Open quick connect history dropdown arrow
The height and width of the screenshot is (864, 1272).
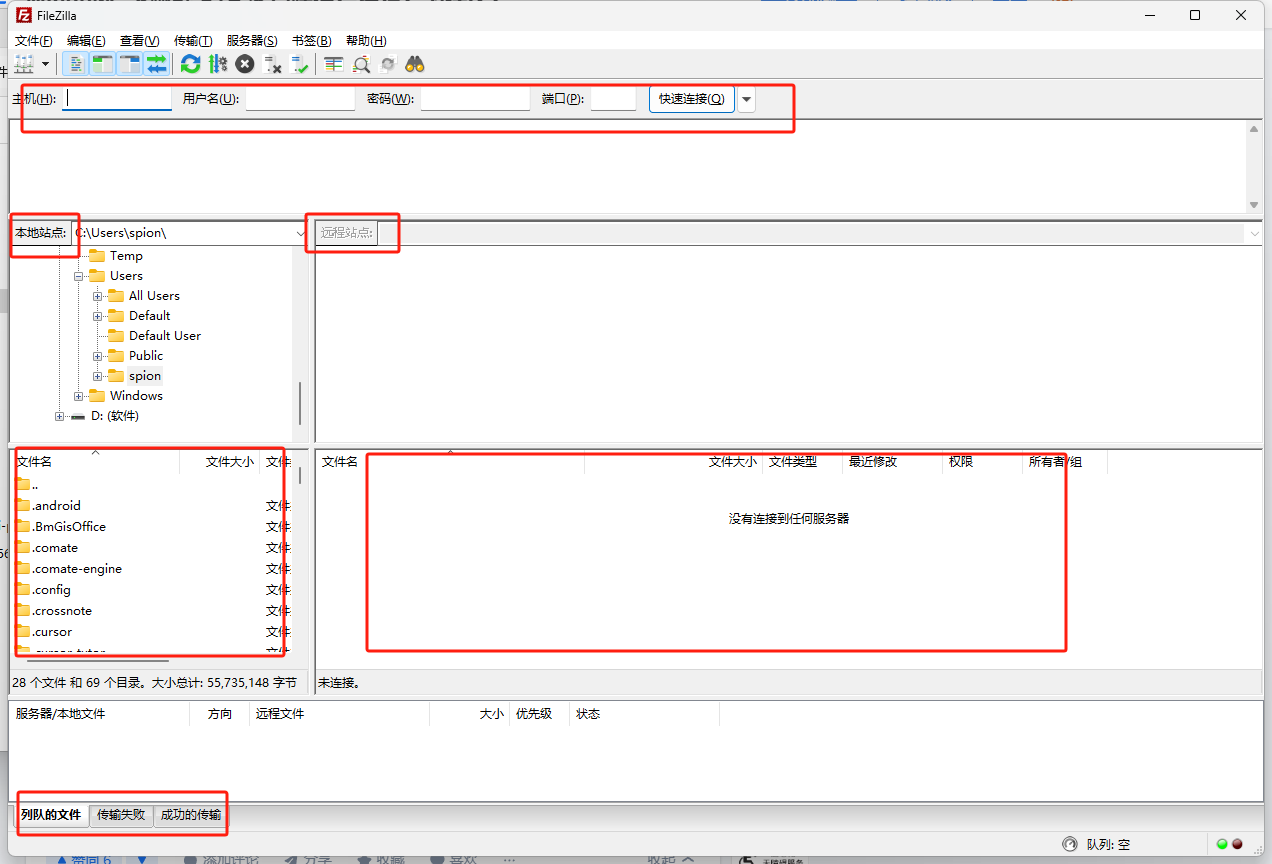747,99
